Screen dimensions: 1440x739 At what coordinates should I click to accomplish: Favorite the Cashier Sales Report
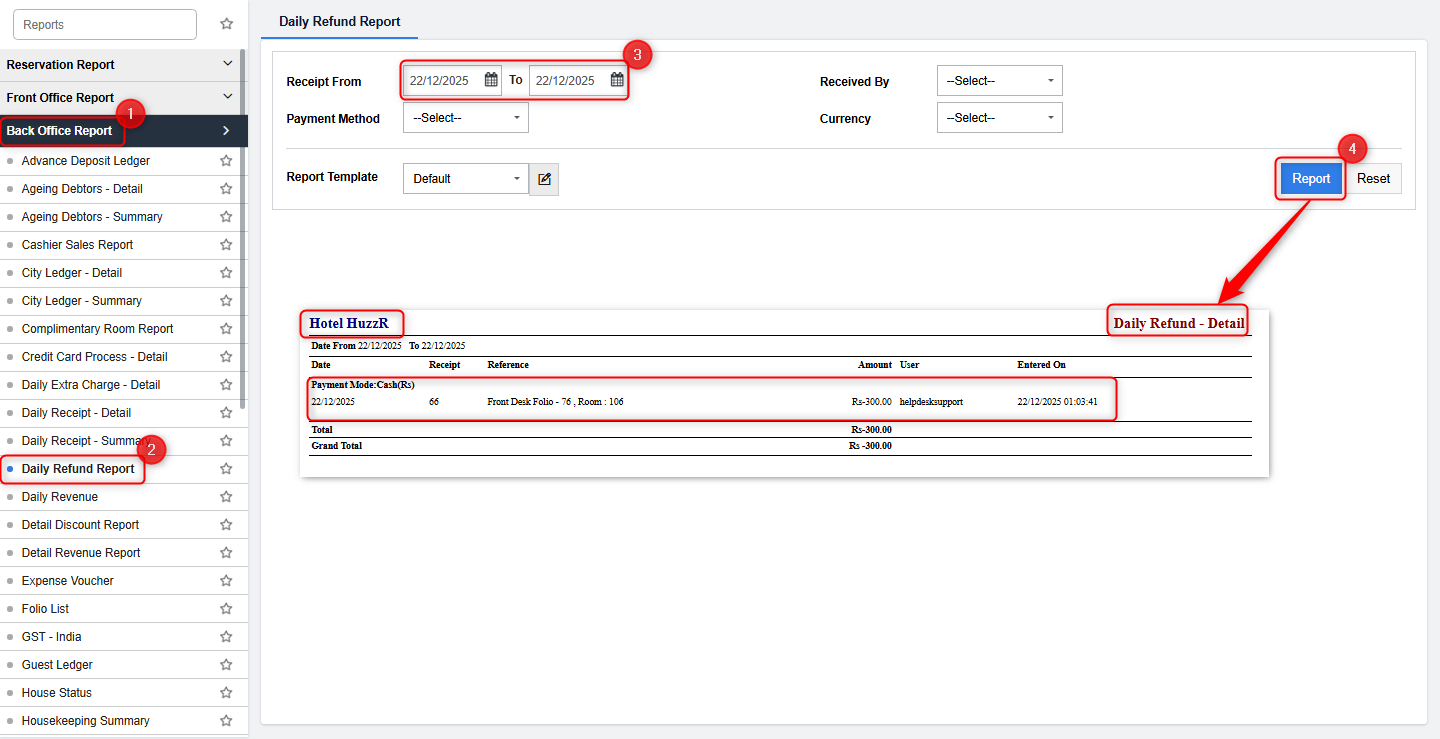click(x=226, y=244)
